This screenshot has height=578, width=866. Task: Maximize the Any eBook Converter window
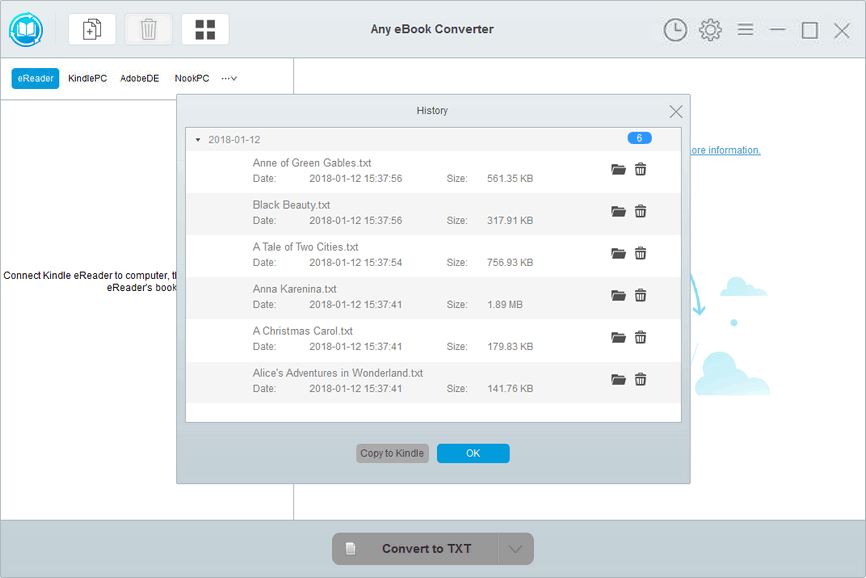coord(810,30)
